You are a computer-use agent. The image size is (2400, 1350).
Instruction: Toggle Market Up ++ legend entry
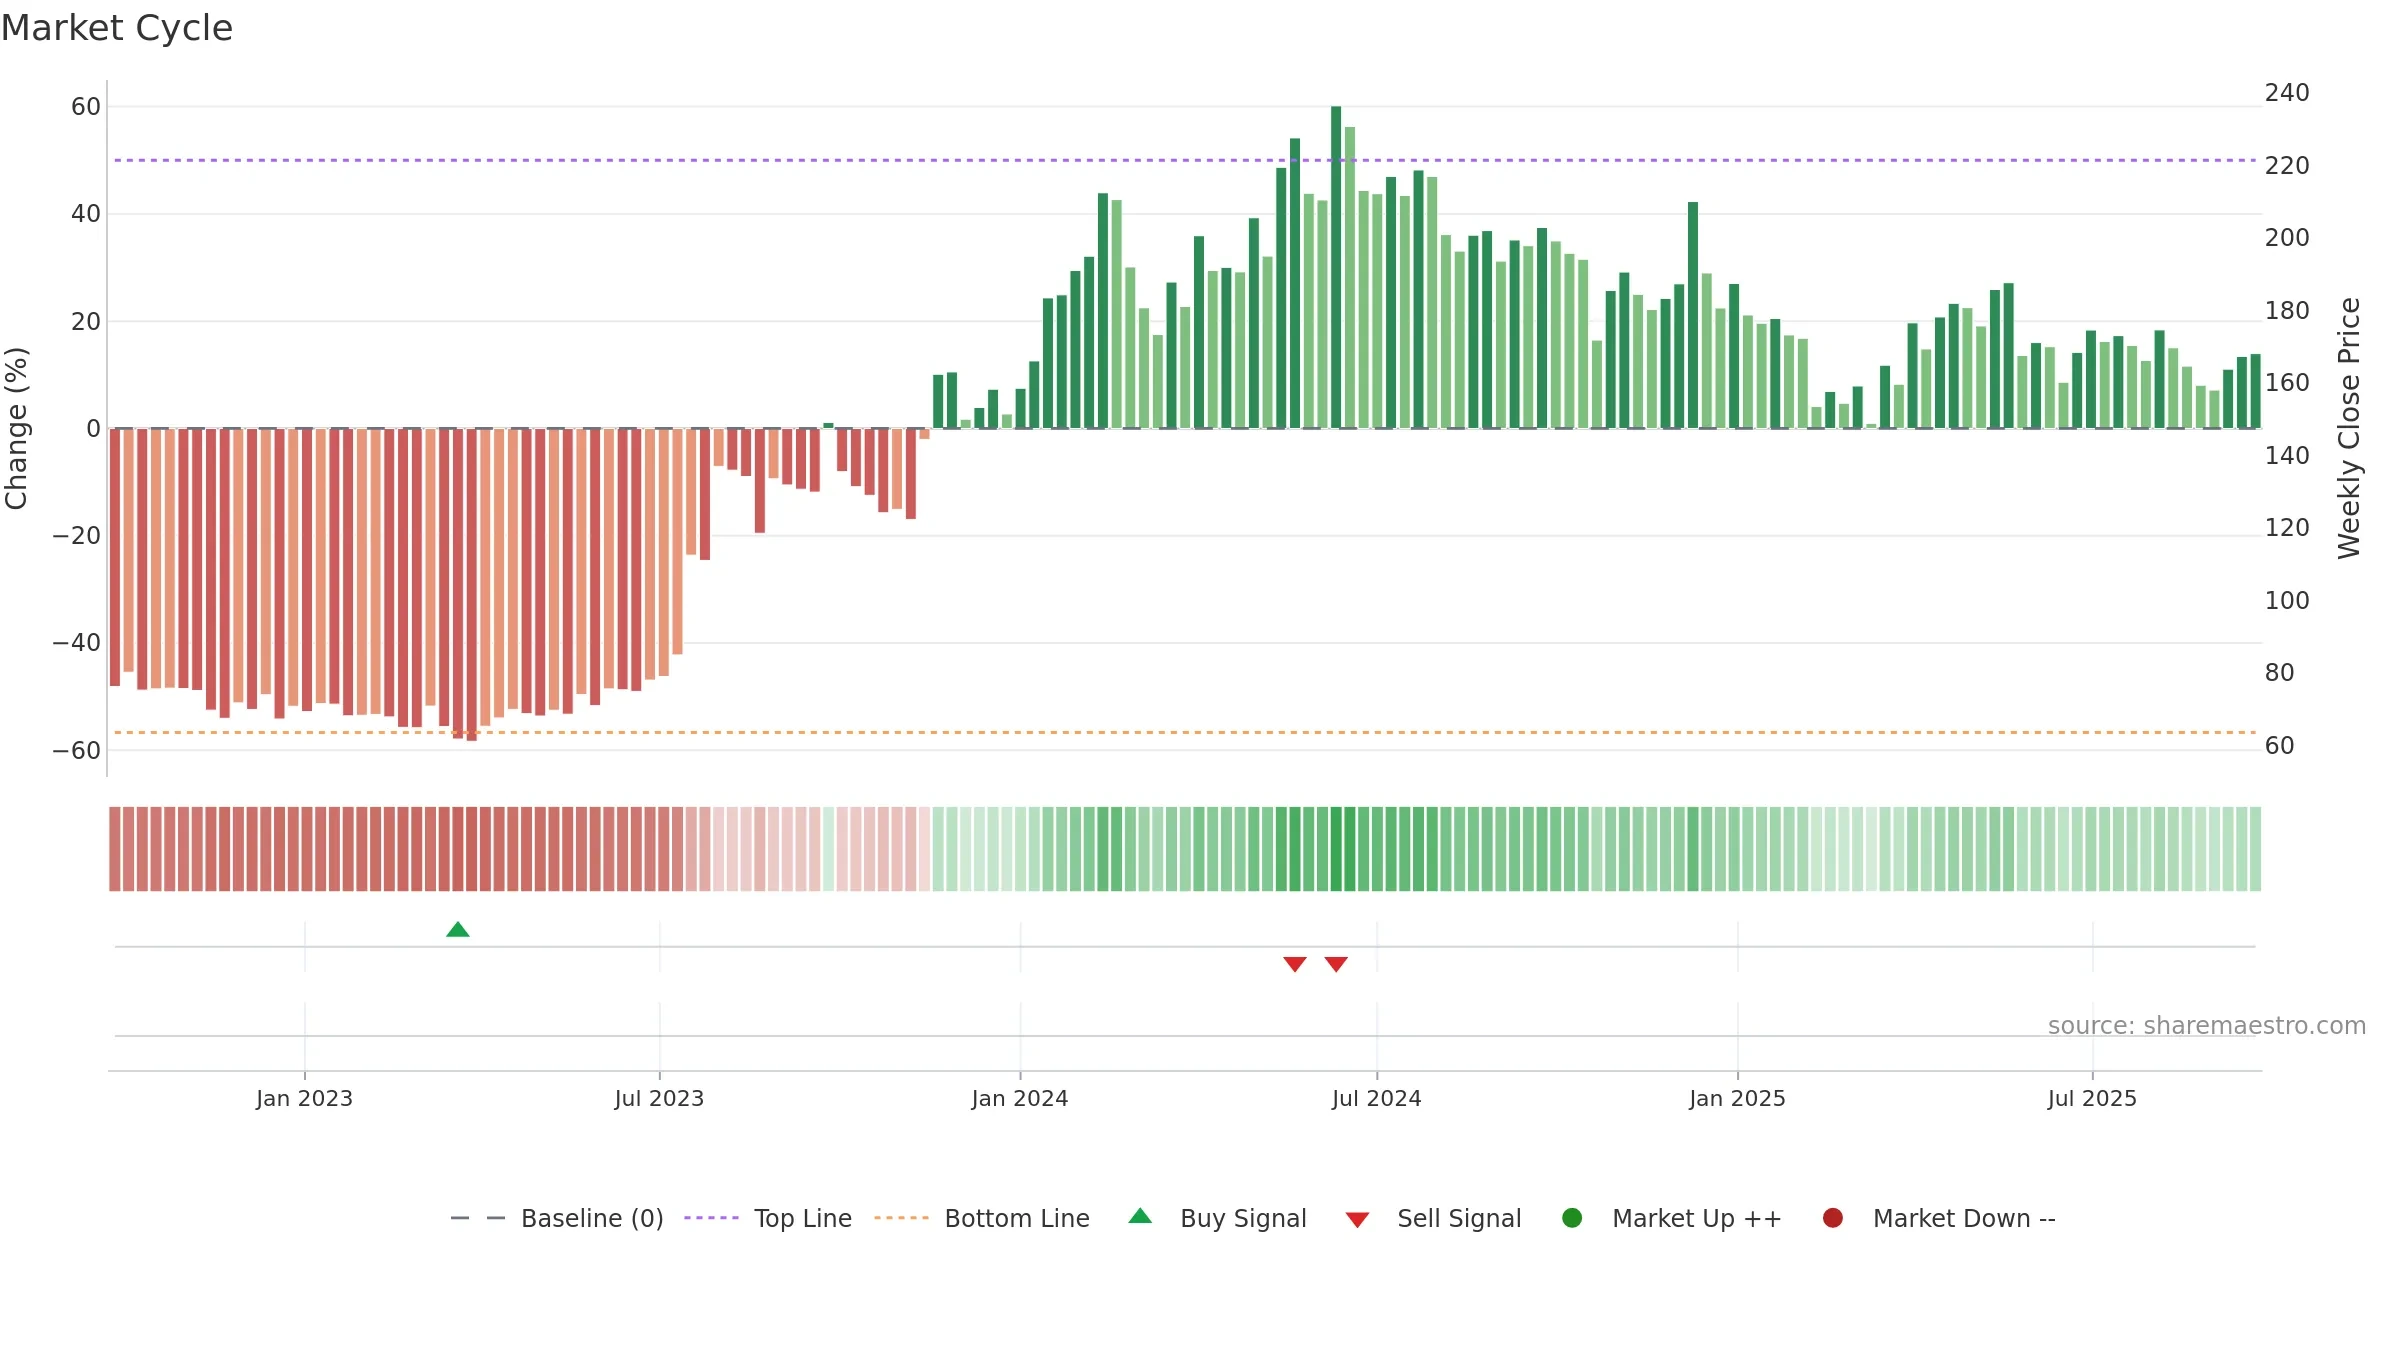(1672, 1219)
